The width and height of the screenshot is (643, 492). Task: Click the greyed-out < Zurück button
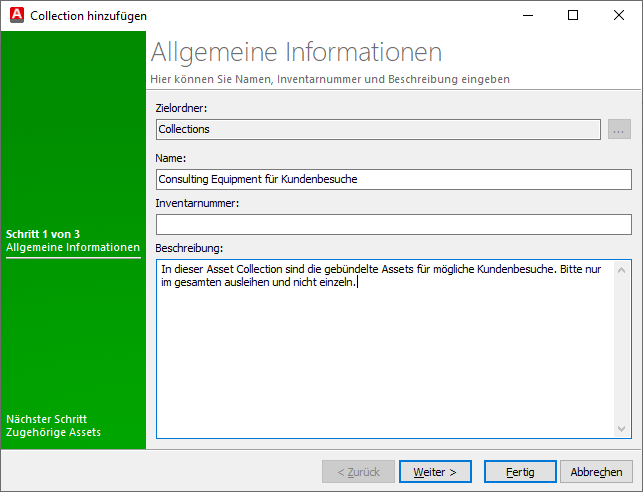(x=357, y=471)
